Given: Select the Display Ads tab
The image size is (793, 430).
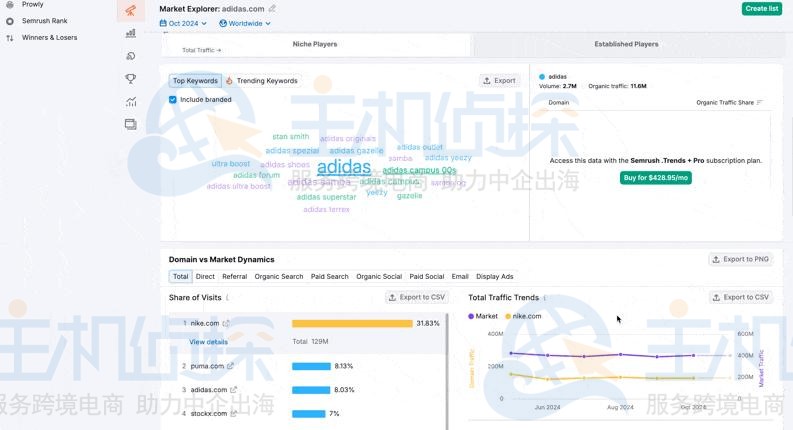Looking at the screenshot, I should pyautogui.click(x=495, y=277).
